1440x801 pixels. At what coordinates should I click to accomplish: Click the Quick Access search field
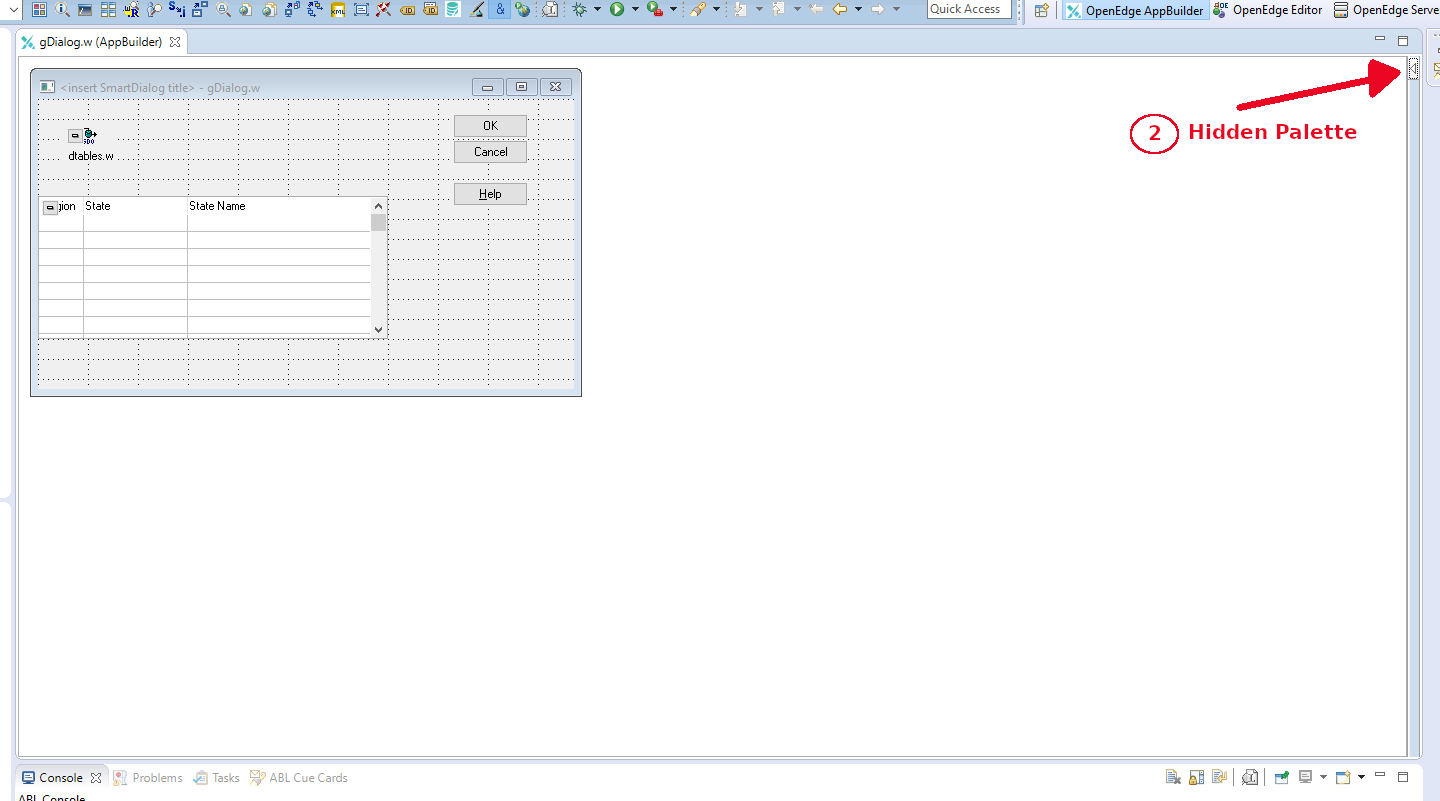tap(969, 9)
